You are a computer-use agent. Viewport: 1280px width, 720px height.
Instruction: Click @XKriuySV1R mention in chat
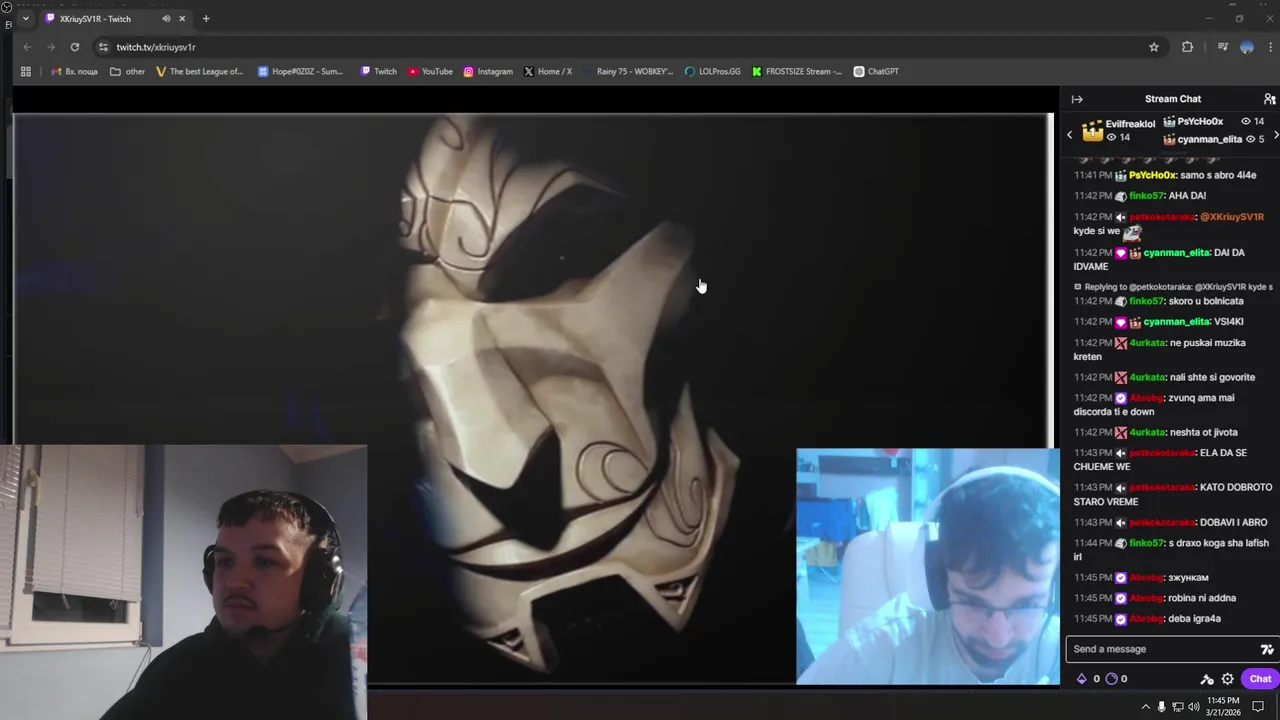point(1232,217)
